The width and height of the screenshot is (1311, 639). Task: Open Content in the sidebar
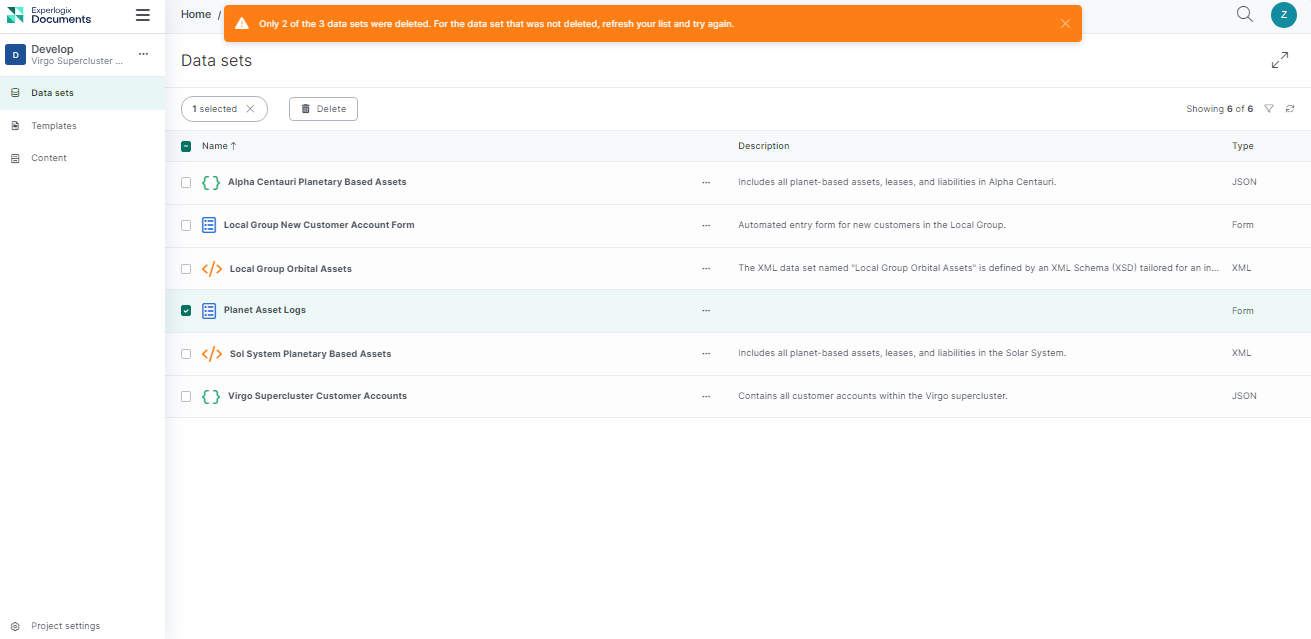tap(49, 158)
